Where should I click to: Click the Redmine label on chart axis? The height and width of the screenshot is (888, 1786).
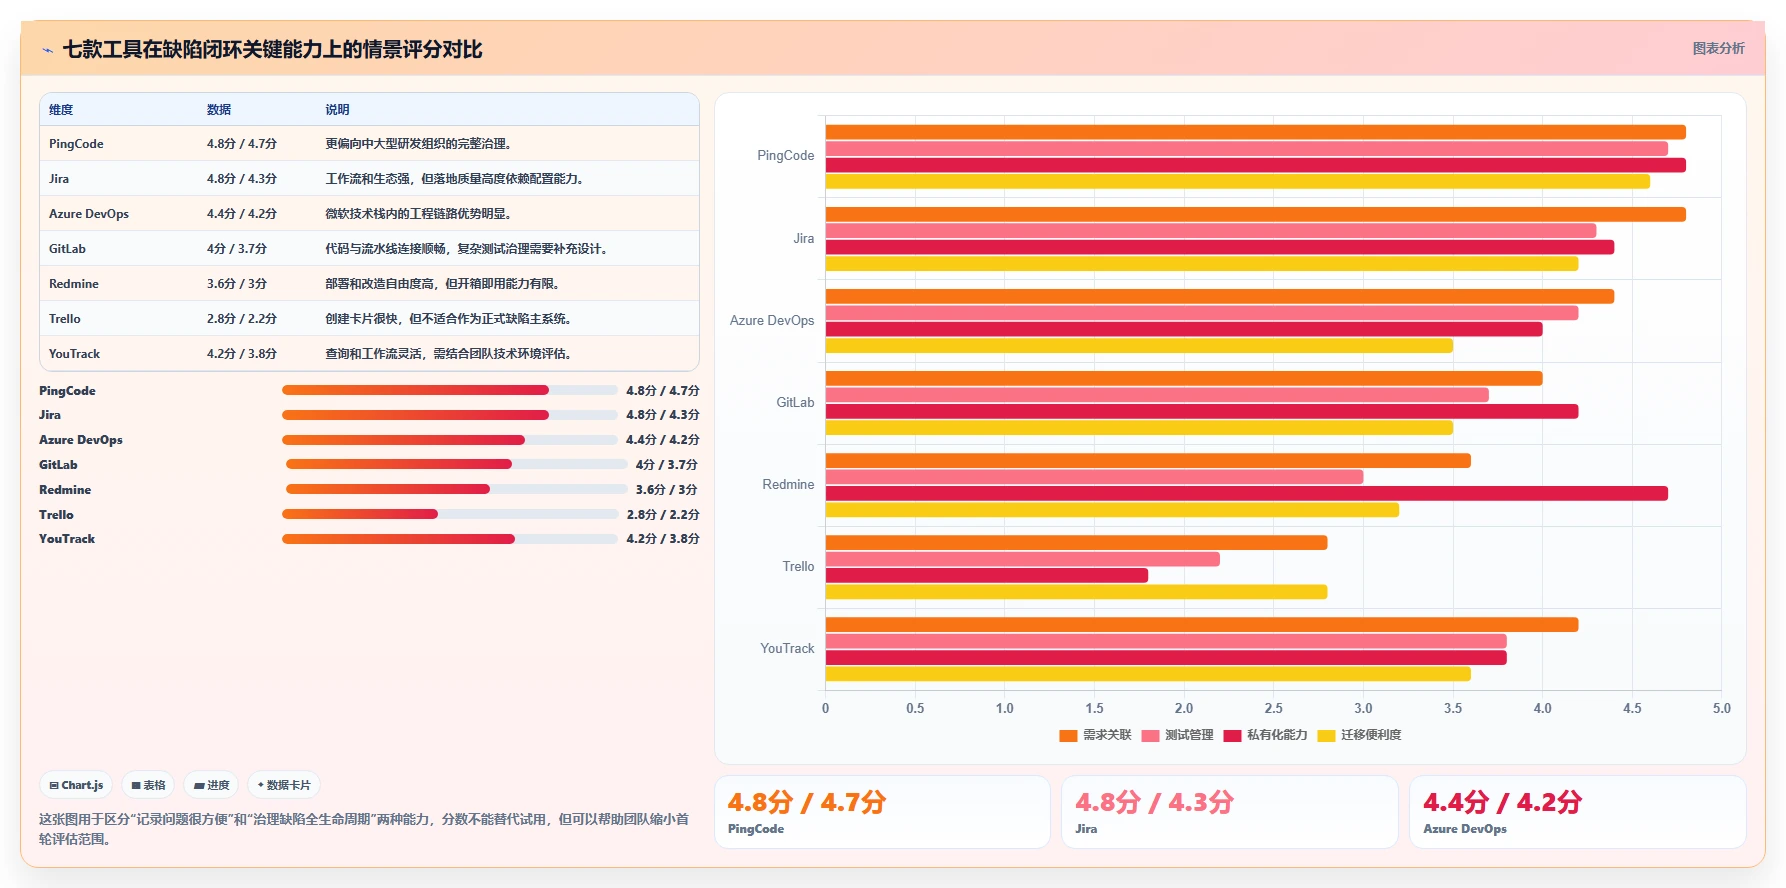click(788, 485)
